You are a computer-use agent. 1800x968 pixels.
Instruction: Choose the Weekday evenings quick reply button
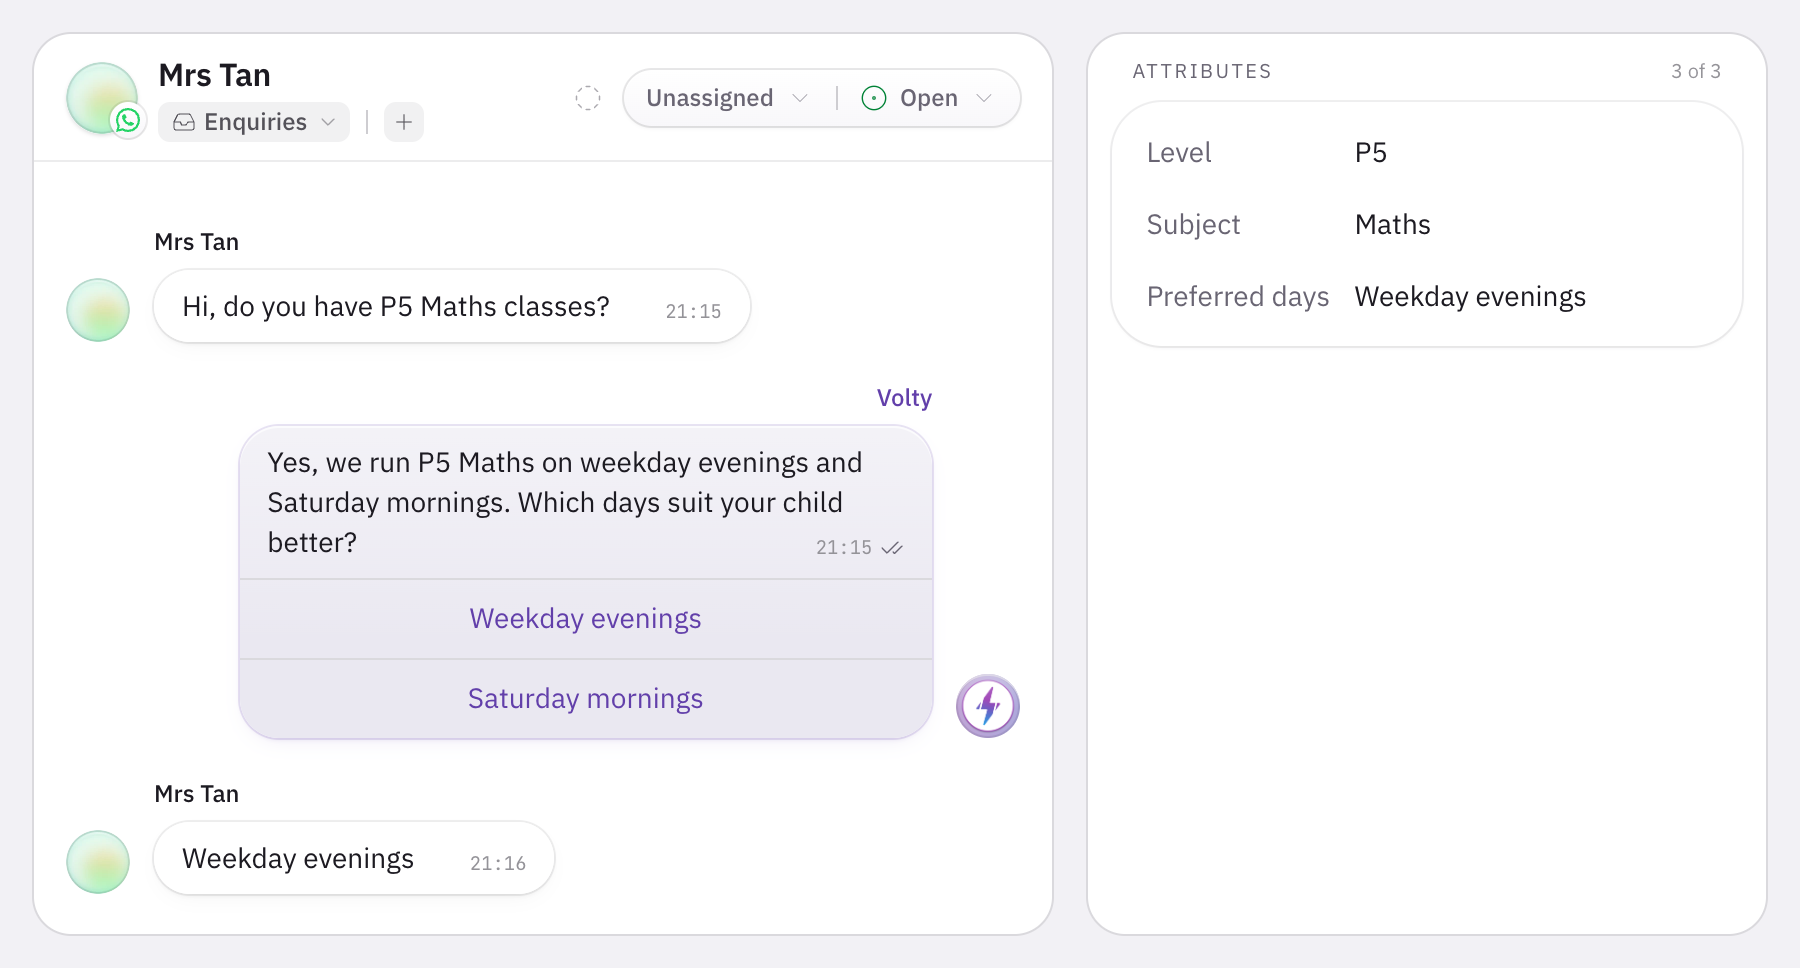tap(586, 619)
